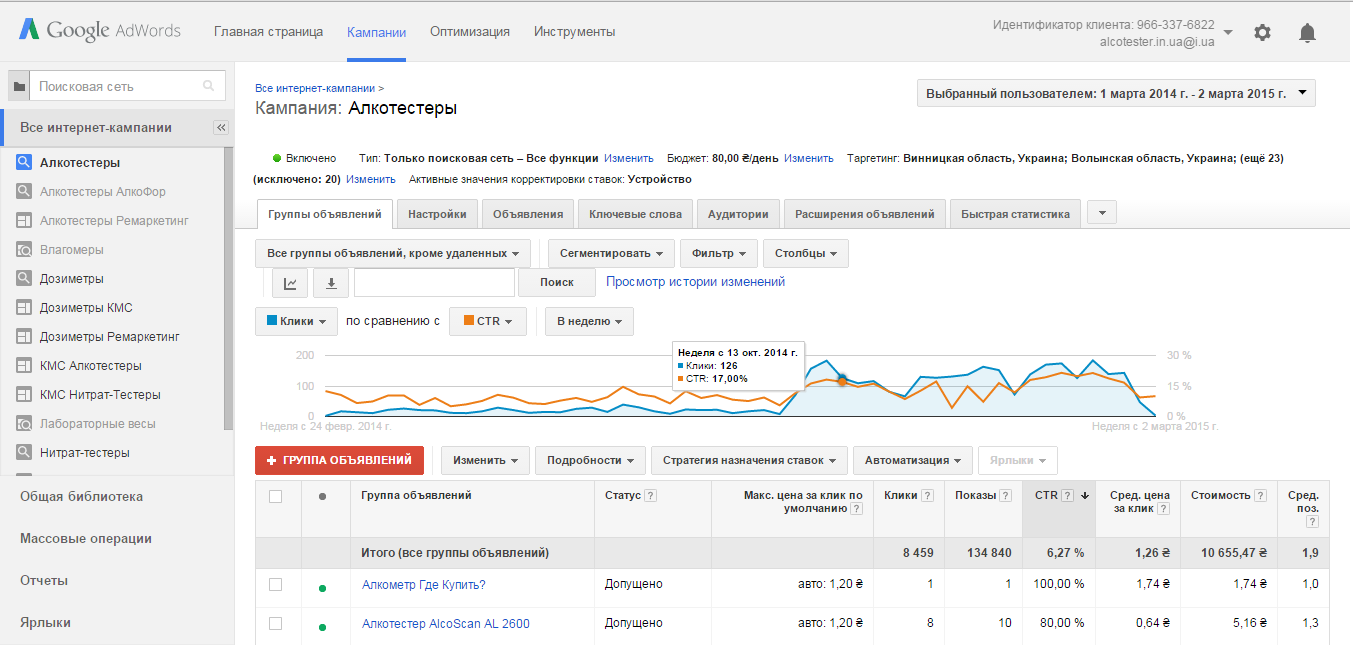Open the account dropdown arrow near client ID
This screenshot has width=1353, height=645.
tap(1228, 31)
